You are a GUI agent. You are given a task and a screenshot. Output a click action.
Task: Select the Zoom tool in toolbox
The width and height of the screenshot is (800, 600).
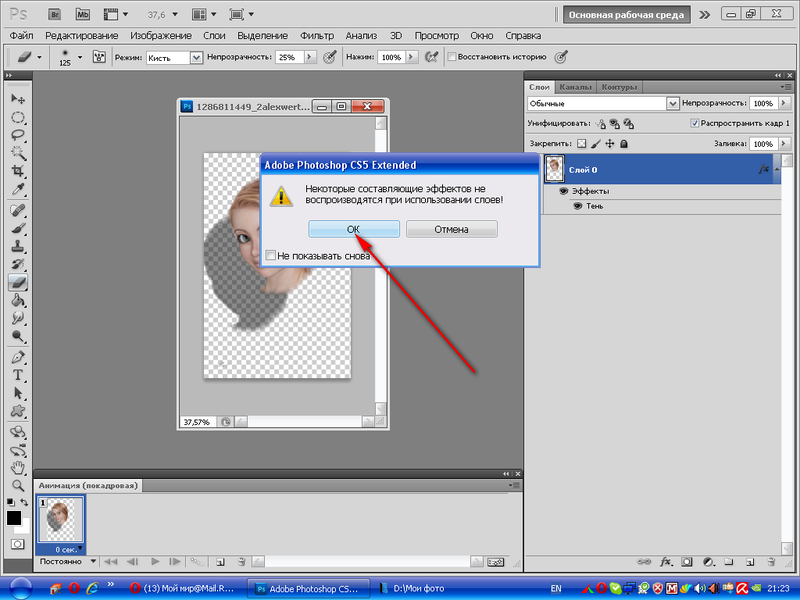click(18, 485)
